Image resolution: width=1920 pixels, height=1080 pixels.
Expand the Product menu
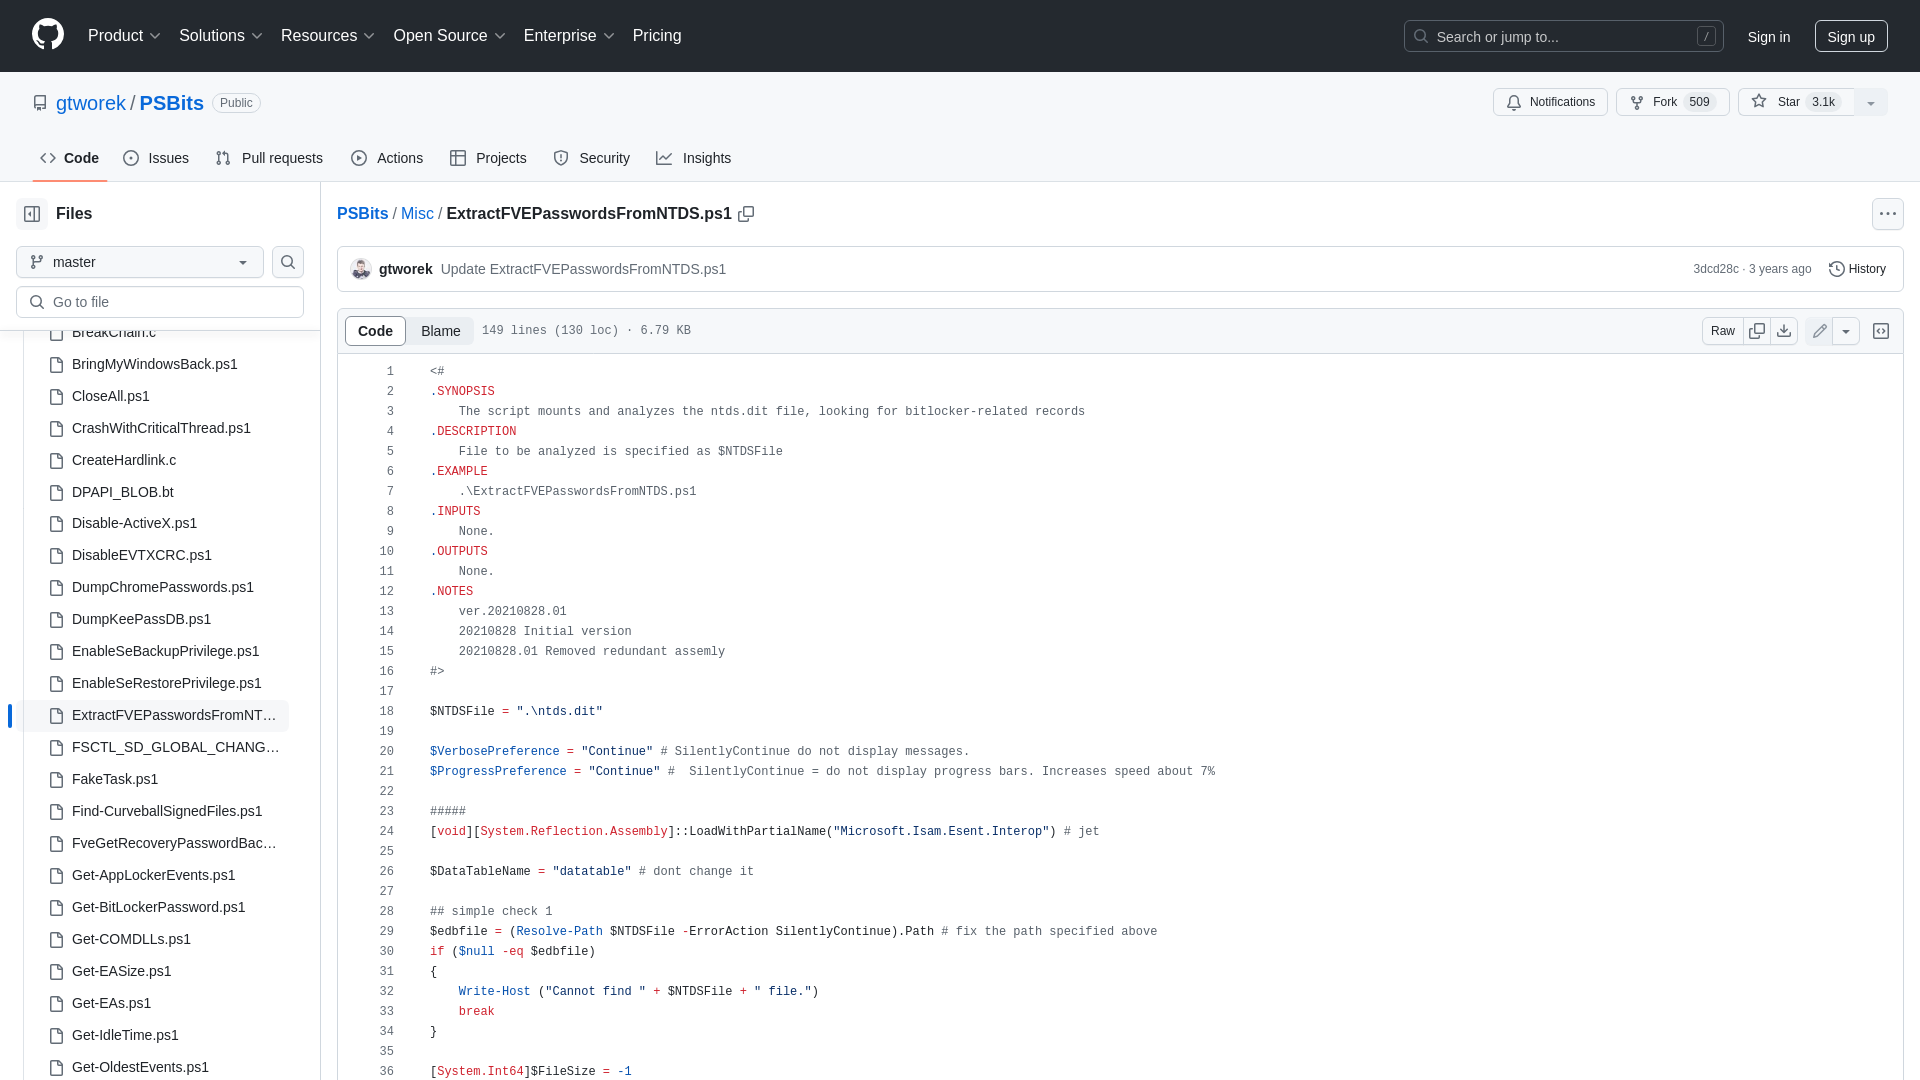(124, 36)
